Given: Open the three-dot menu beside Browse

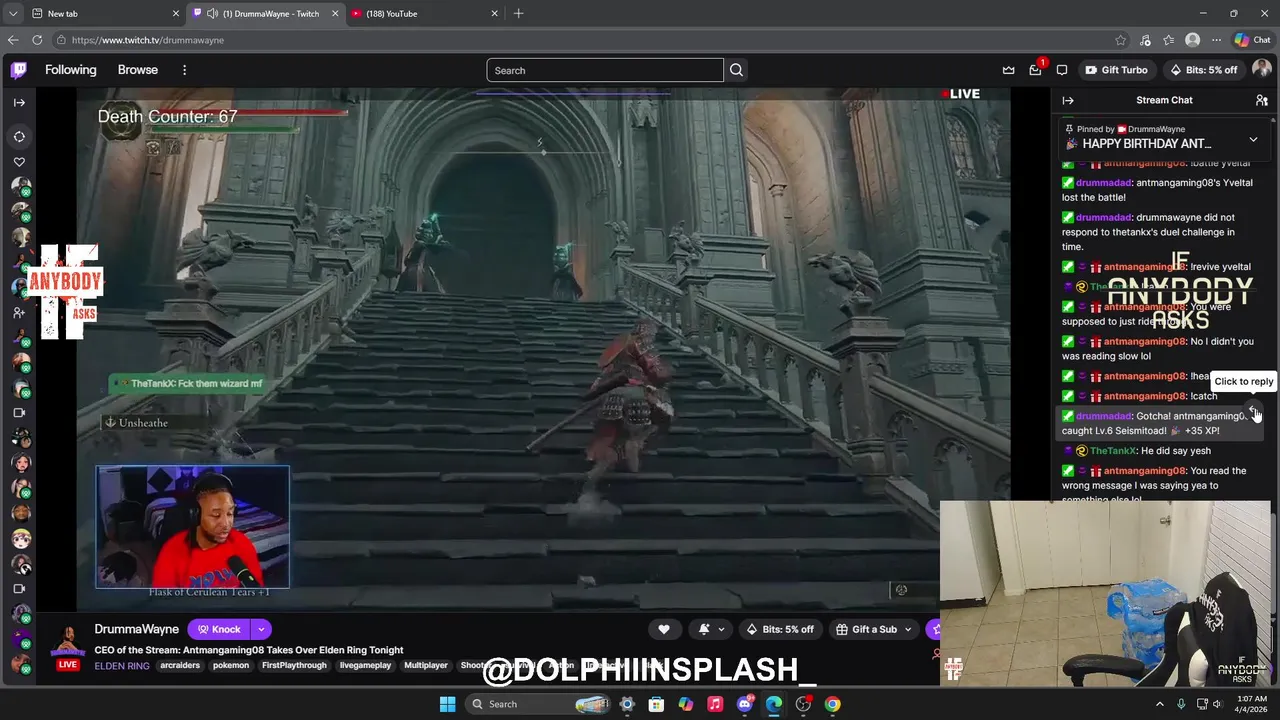Looking at the screenshot, I should pyautogui.click(x=184, y=70).
